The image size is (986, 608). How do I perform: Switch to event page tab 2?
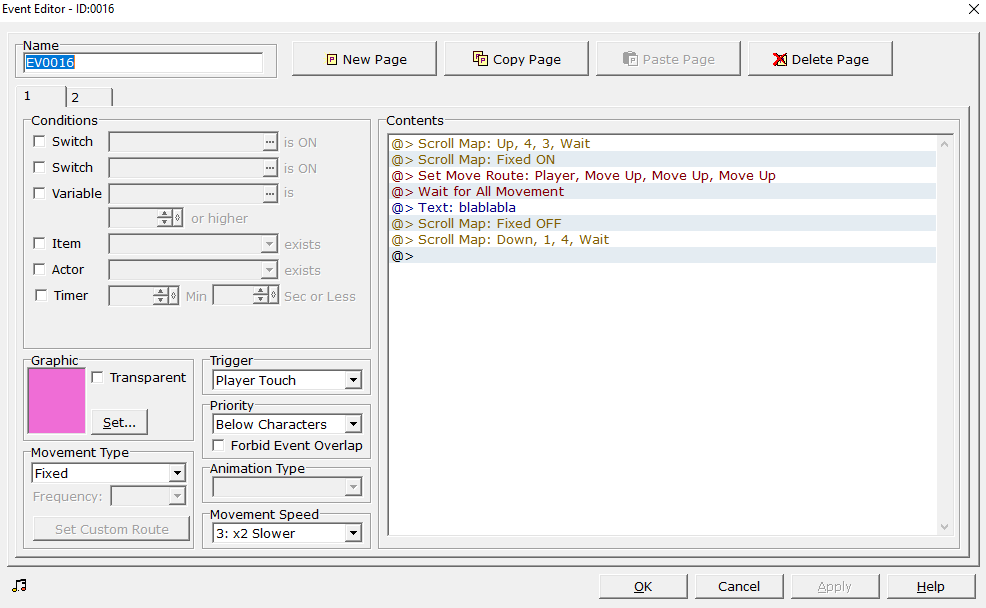coord(89,97)
